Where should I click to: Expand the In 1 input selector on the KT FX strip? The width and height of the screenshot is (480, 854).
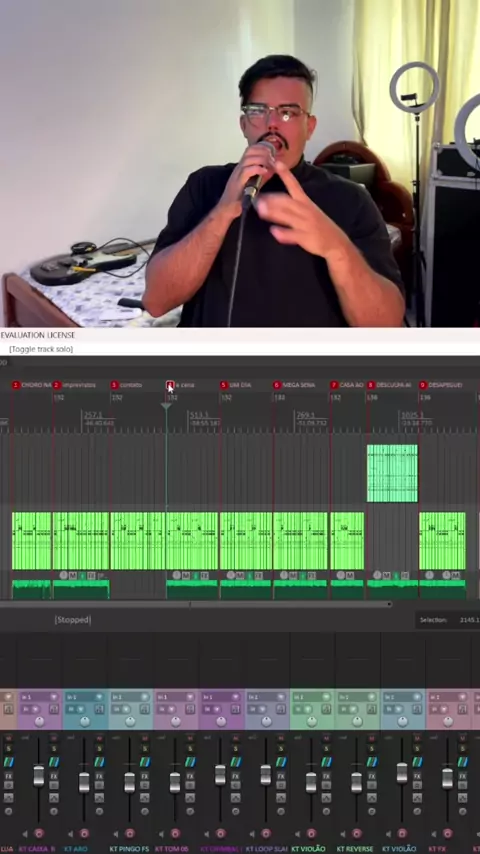pos(448,697)
